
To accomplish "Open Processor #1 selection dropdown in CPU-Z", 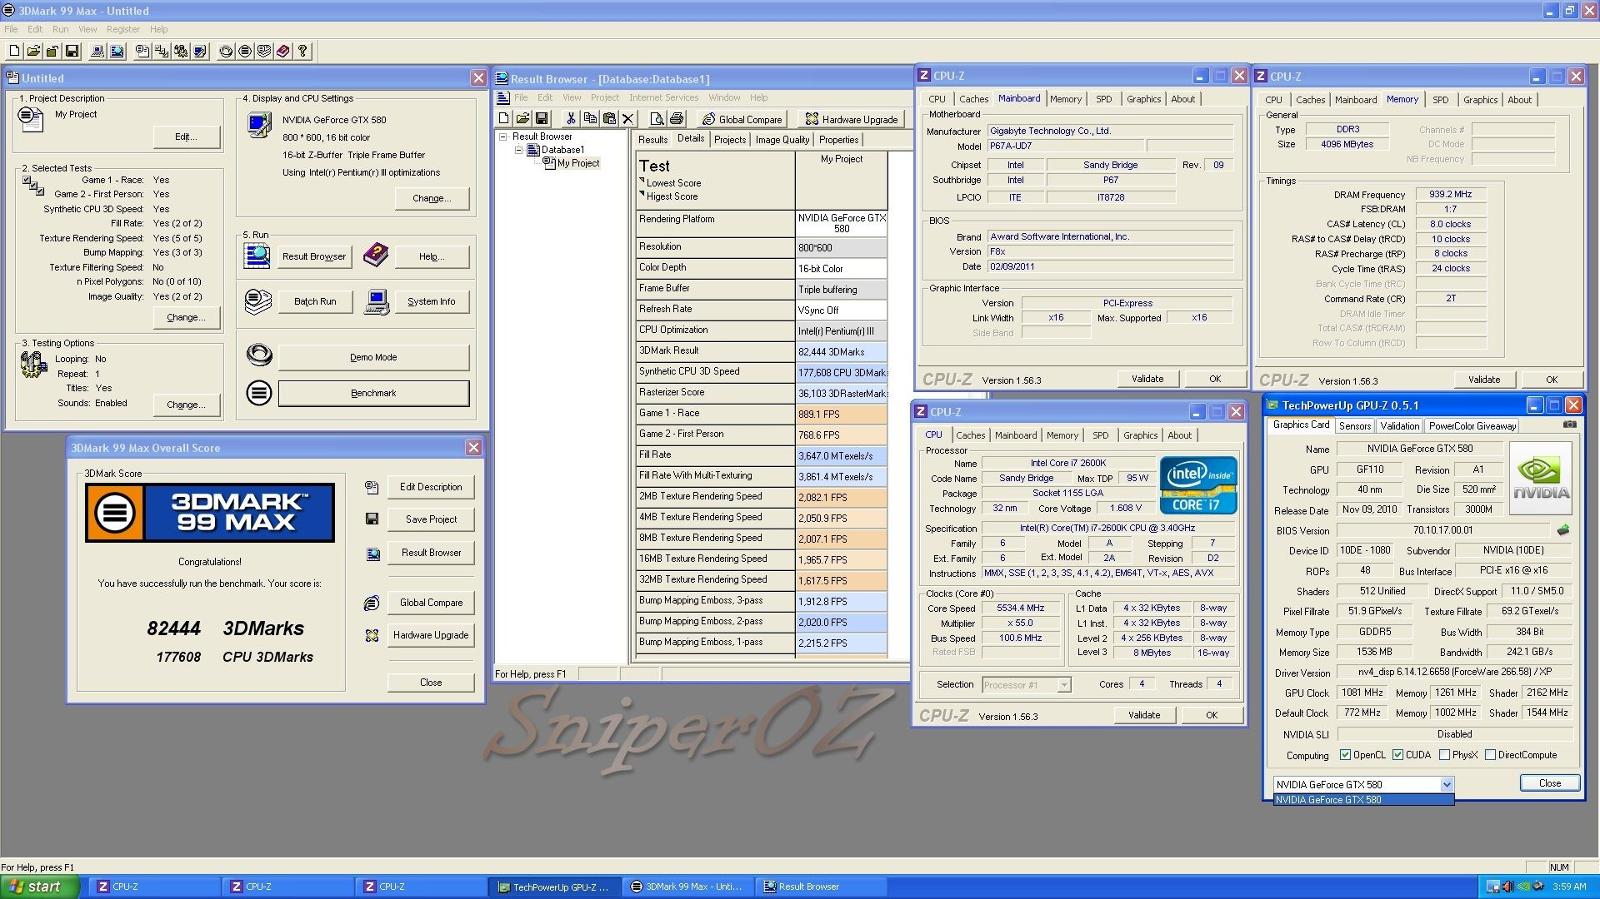I will coord(1064,685).
